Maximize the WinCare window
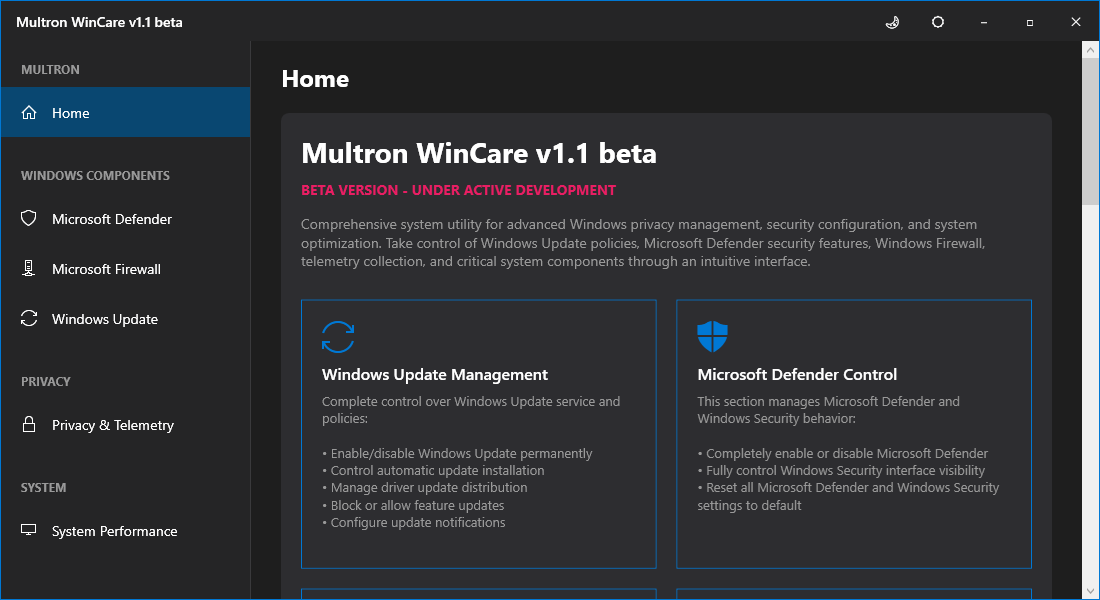Viewport: 1100px width, 600px height. point(1030,22)
